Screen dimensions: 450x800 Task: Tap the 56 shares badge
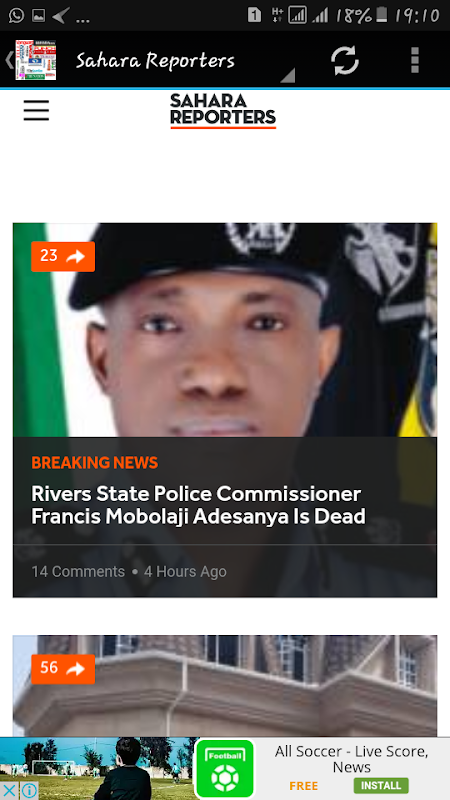pos(63,668)
